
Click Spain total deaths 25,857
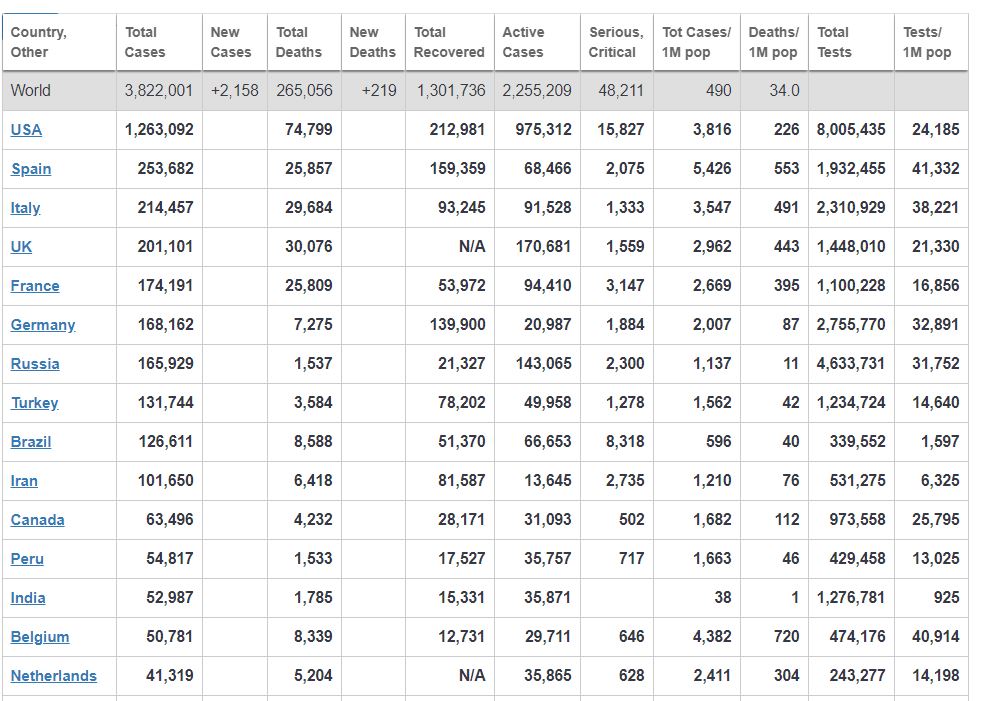pyautogui.click(x=309, y=169)
